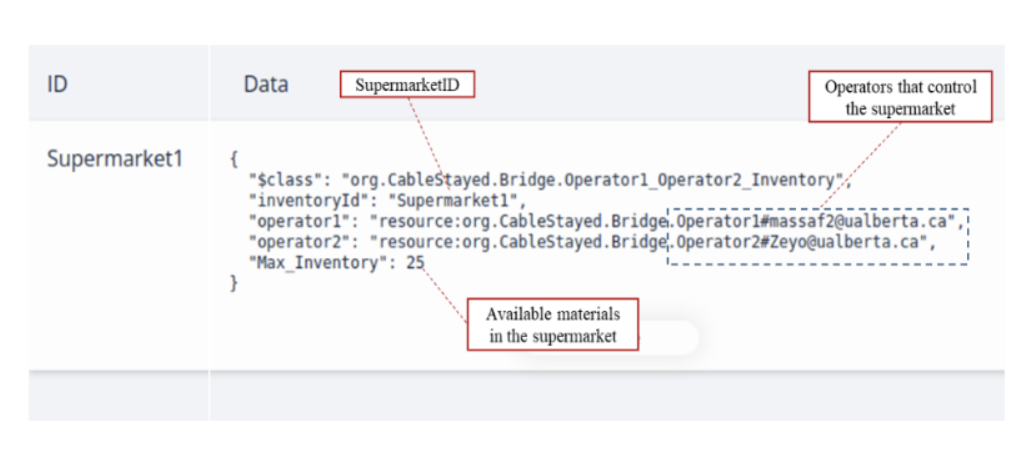Select the Supermarket1 row ID cell
Image resolution: width=1024 pixels, height=458 pixels.
coord(115,159)
